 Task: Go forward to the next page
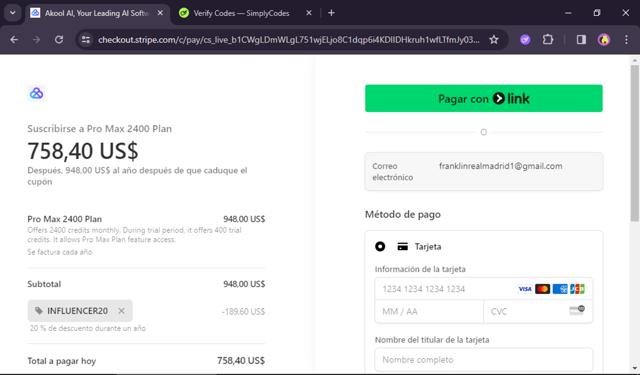36,40
